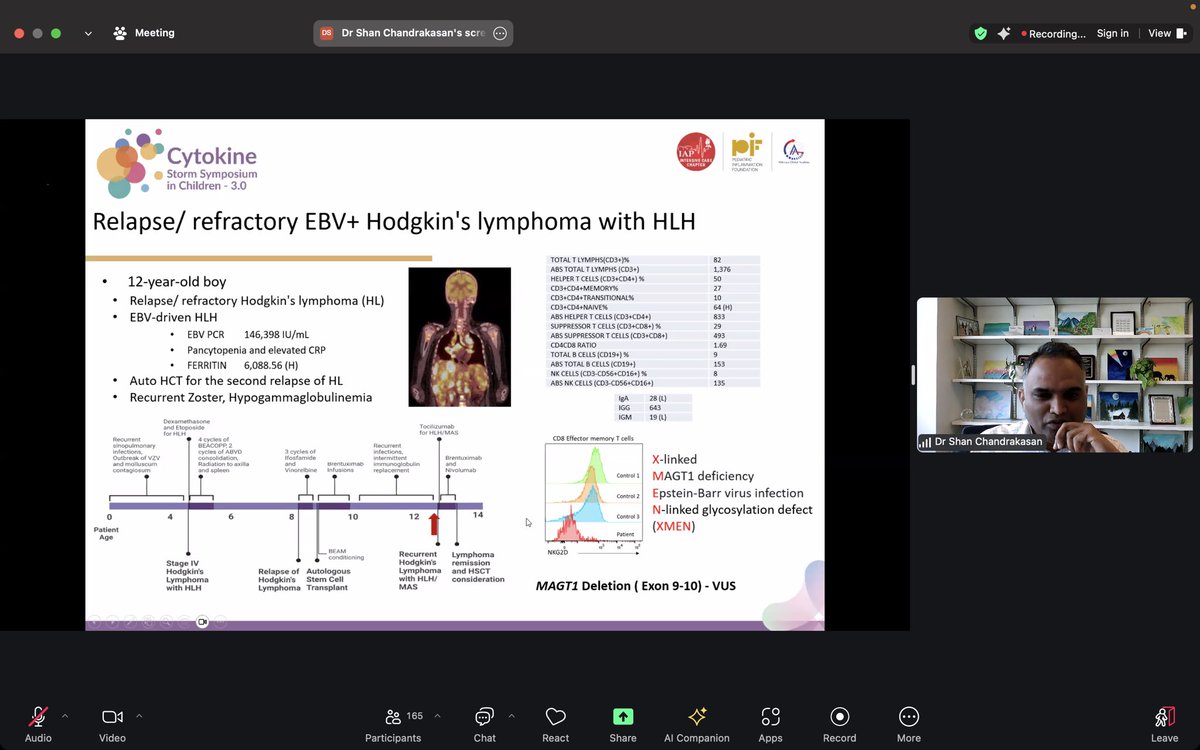This screenshot has height=750, width=1200.
Task: Click the 'Recurrent Zoster, Hypogammaglobulinemia' bullet
Action: (x=251, y=397)
